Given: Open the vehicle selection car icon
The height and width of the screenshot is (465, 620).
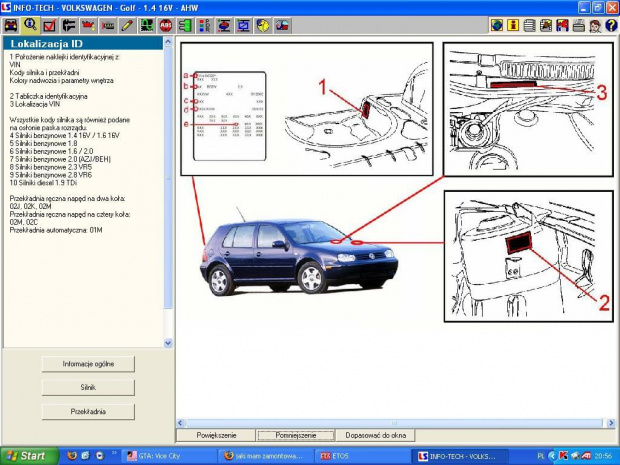Looking at the screenshot, I should (x=11, y=26).
